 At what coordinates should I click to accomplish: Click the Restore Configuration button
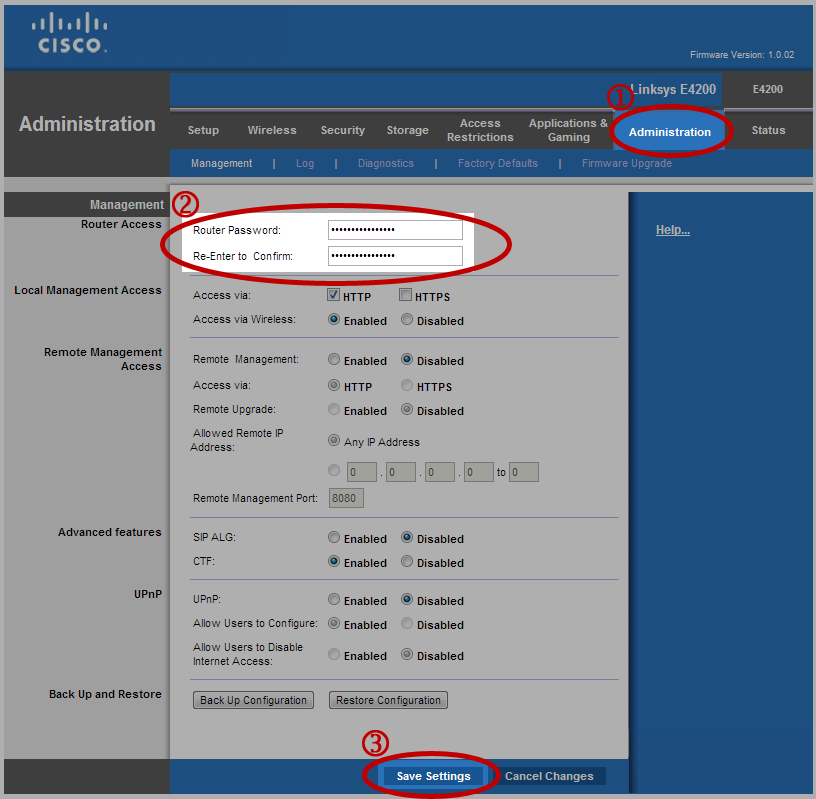pyautogui.click(x=388, y=700)
